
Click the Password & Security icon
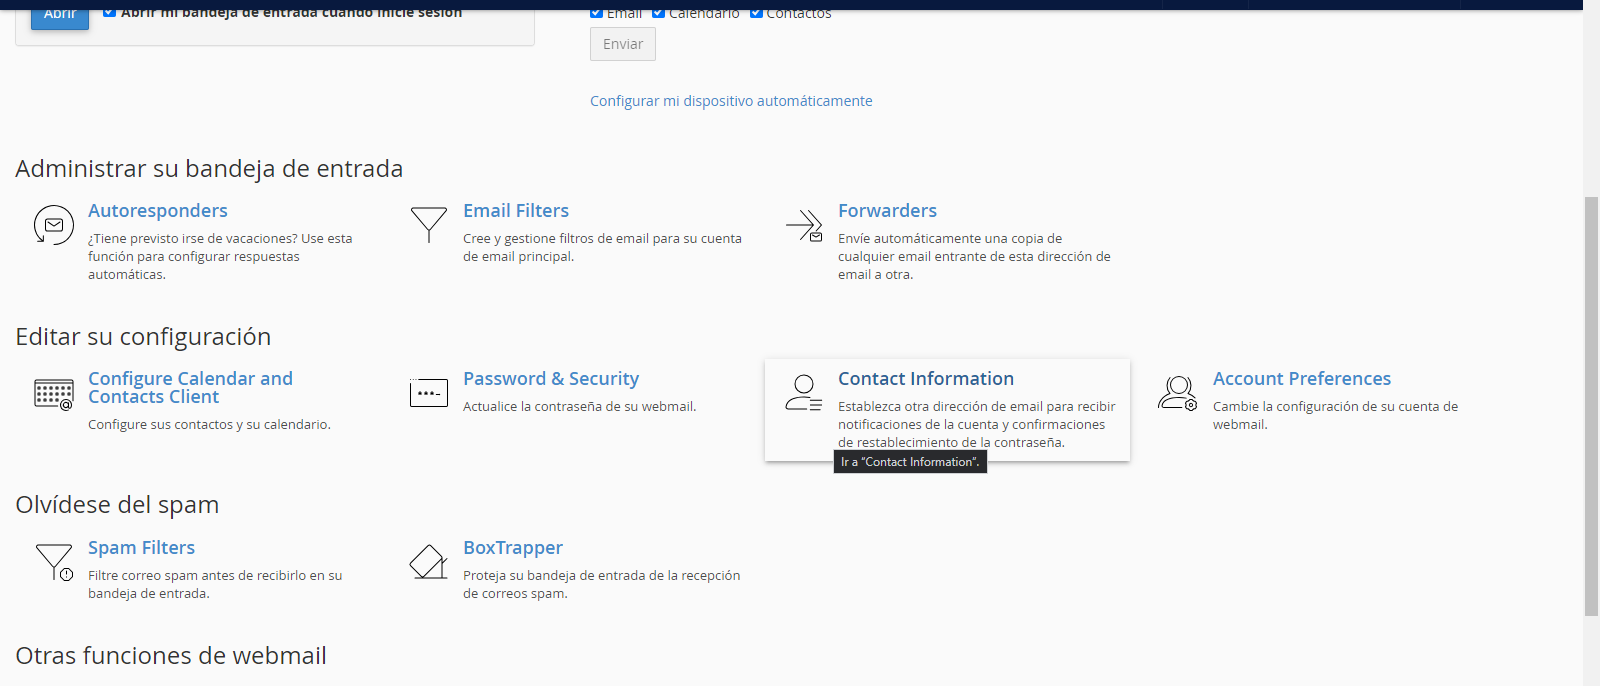[429, 393]
